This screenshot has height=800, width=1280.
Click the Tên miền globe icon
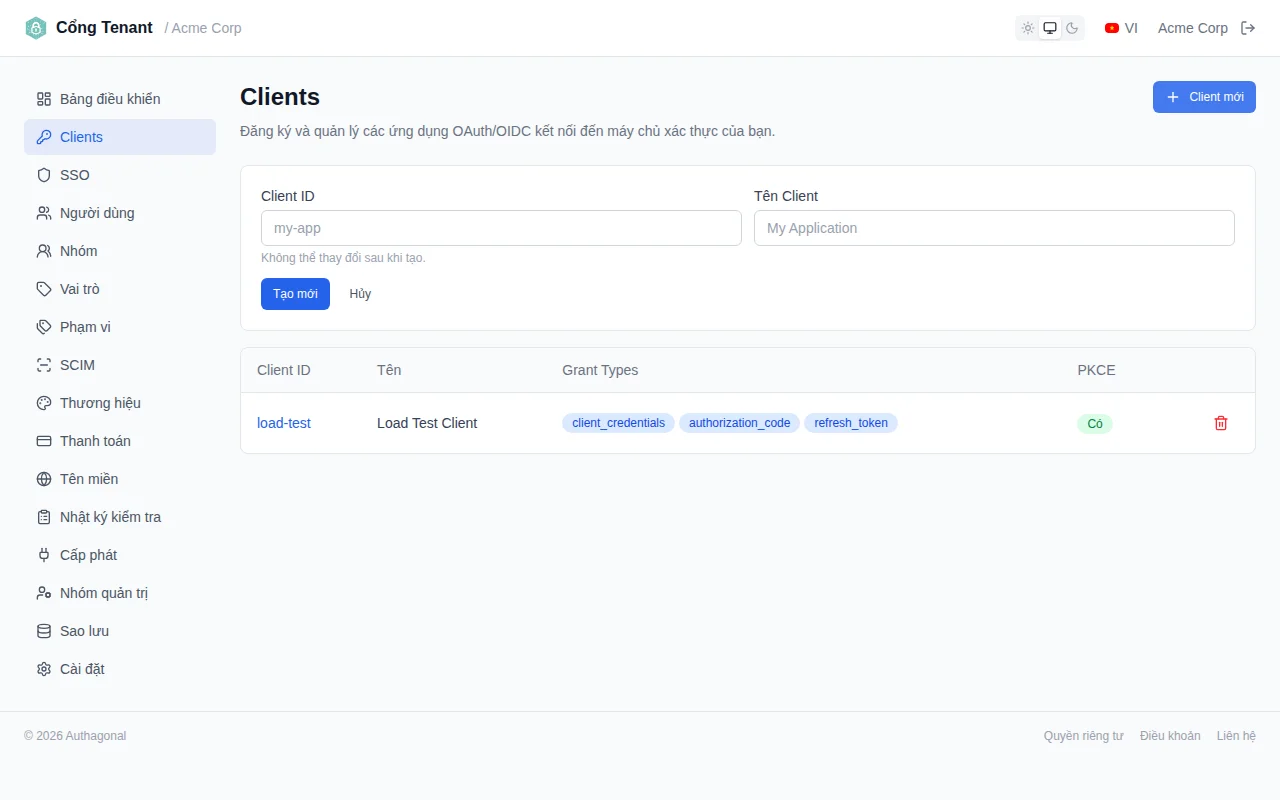tap(44, 479)
